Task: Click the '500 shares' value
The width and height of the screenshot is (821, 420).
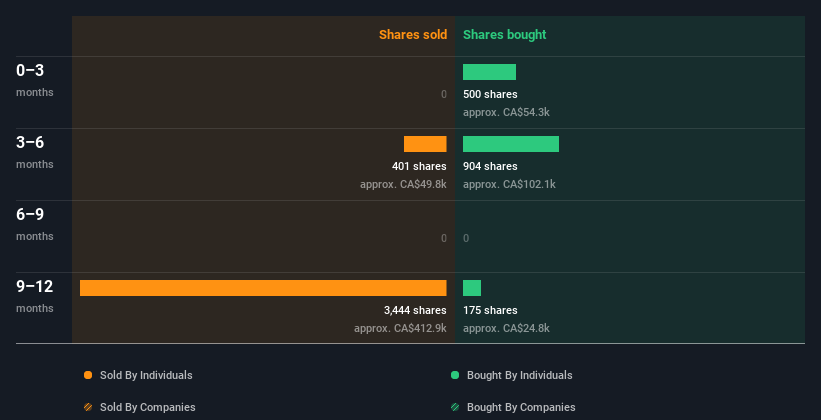Action: (490, 94)
